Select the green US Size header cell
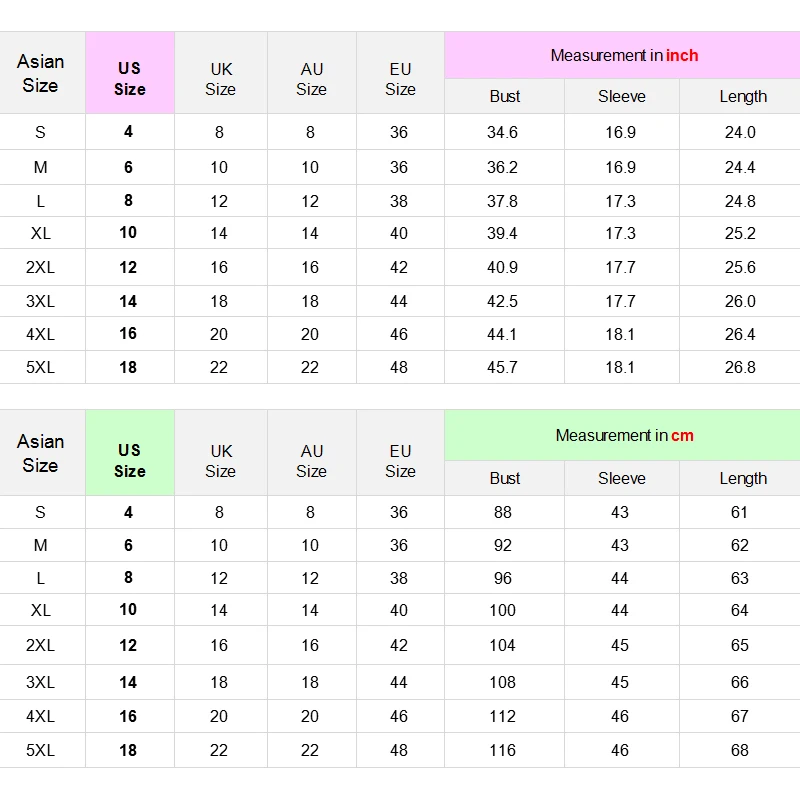 tap(130, 453)
